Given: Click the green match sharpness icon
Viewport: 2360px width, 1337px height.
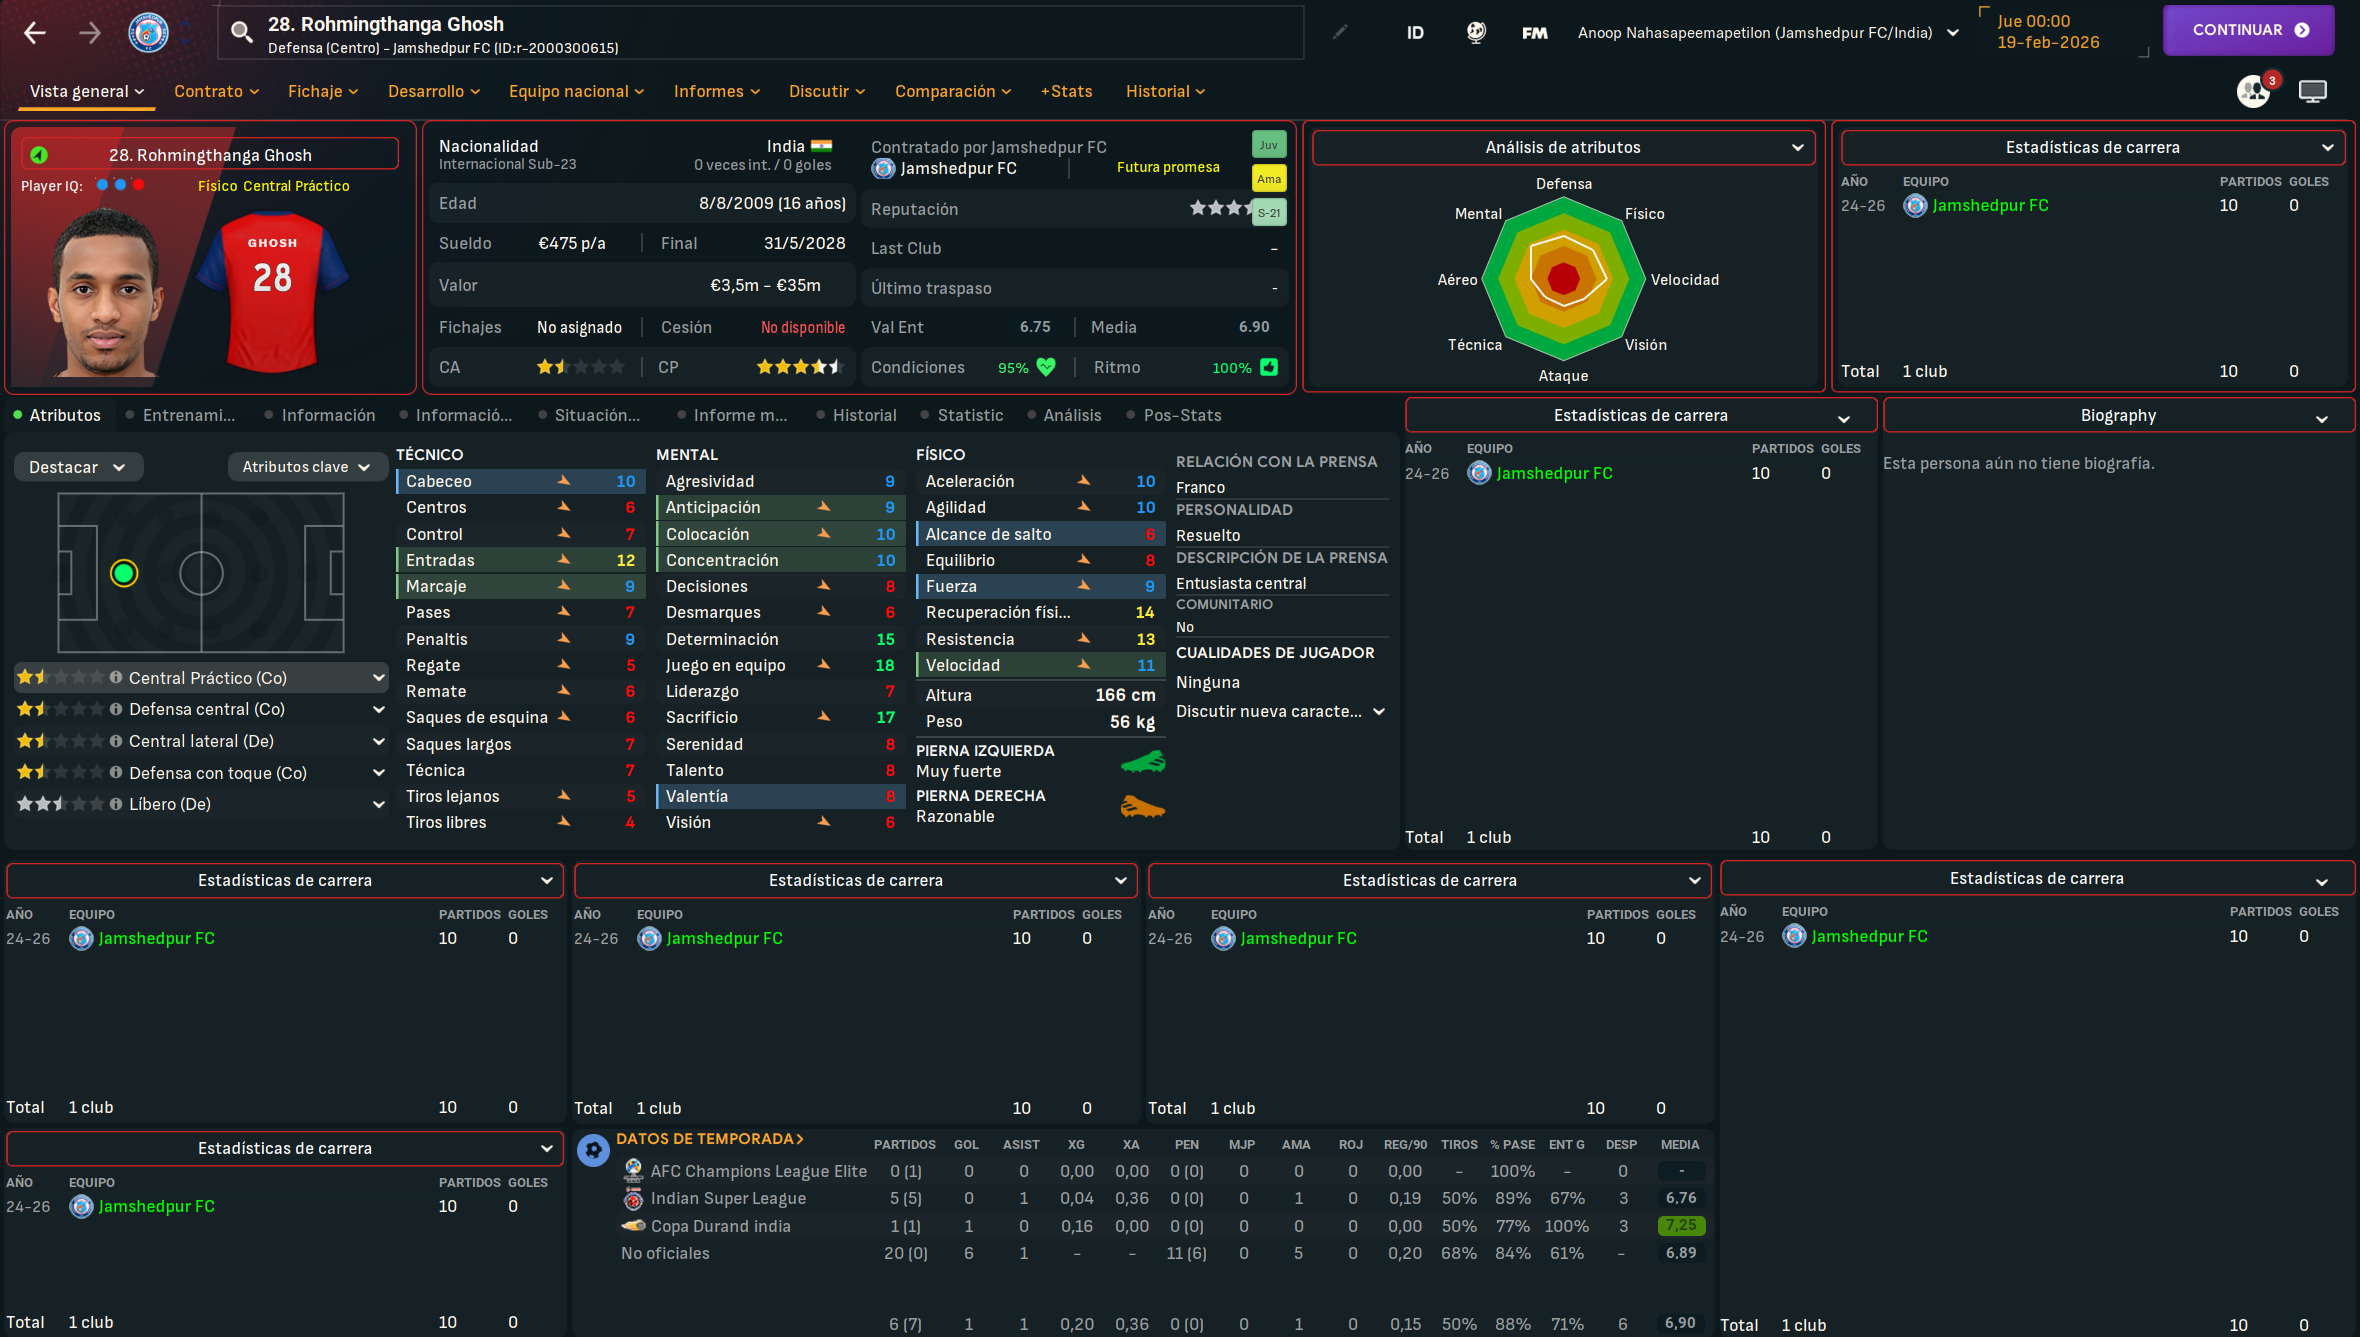Looking at the screenshot, I should tap(1269, 367).
